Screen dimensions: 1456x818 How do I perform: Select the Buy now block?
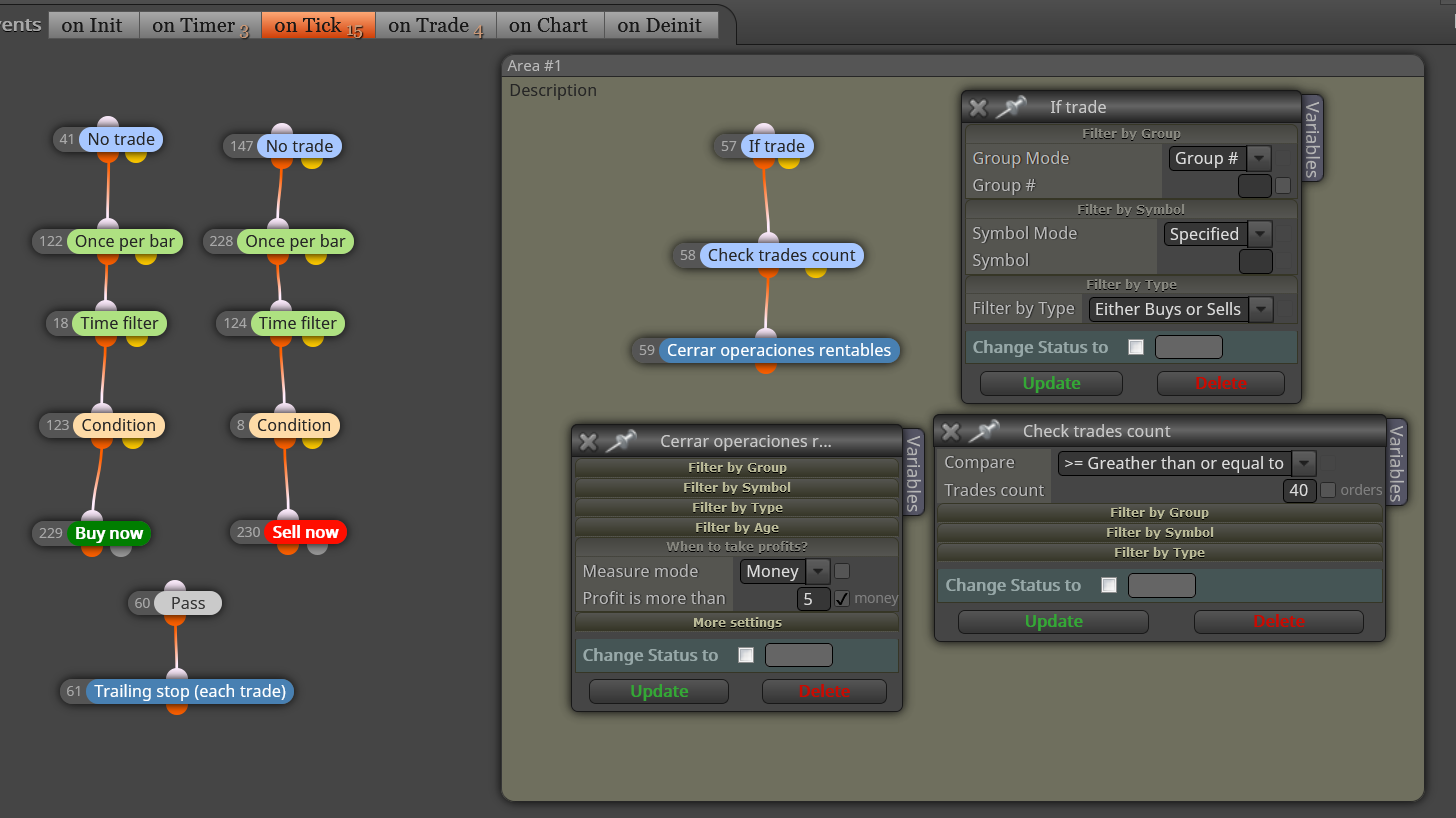pos(109,533)
